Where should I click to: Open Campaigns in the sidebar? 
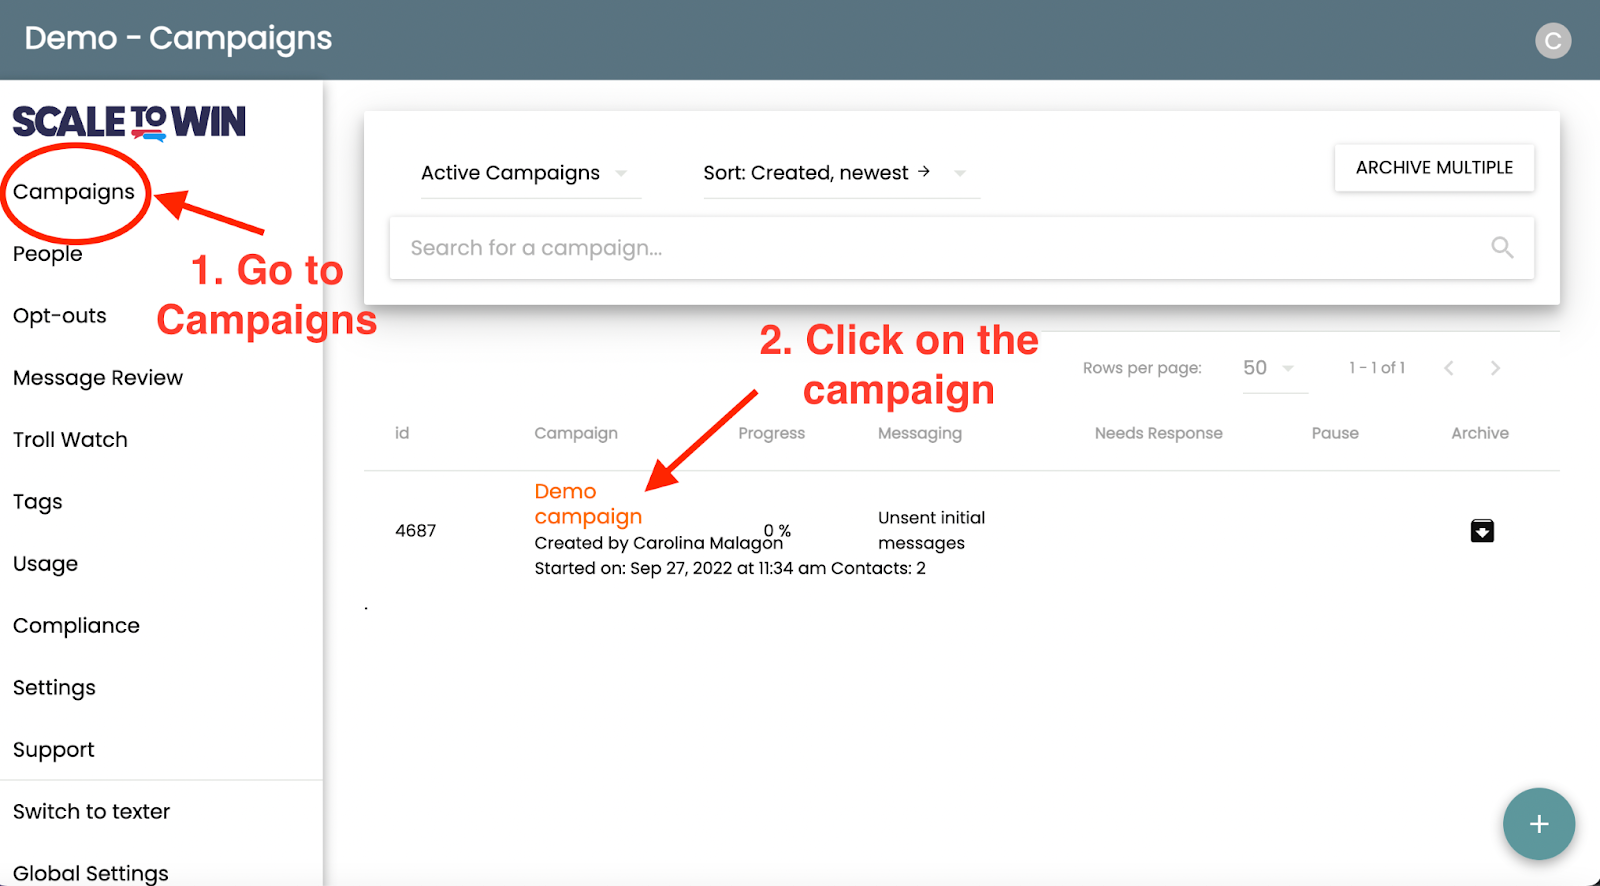point(74,192)
